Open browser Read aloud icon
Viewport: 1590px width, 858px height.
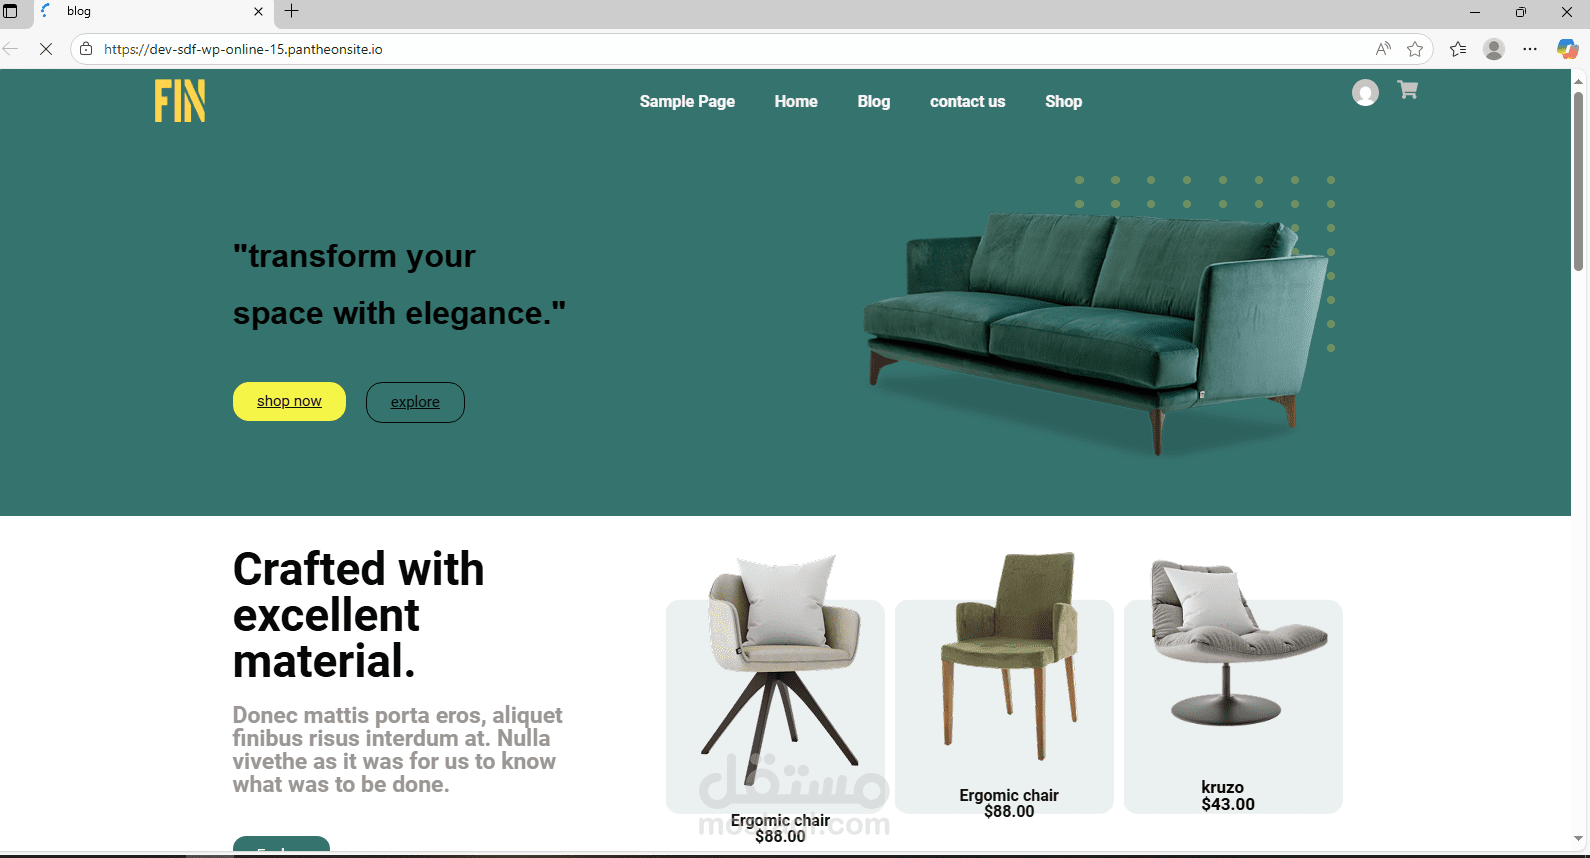pyautogui.click(x=1383, y=49)
